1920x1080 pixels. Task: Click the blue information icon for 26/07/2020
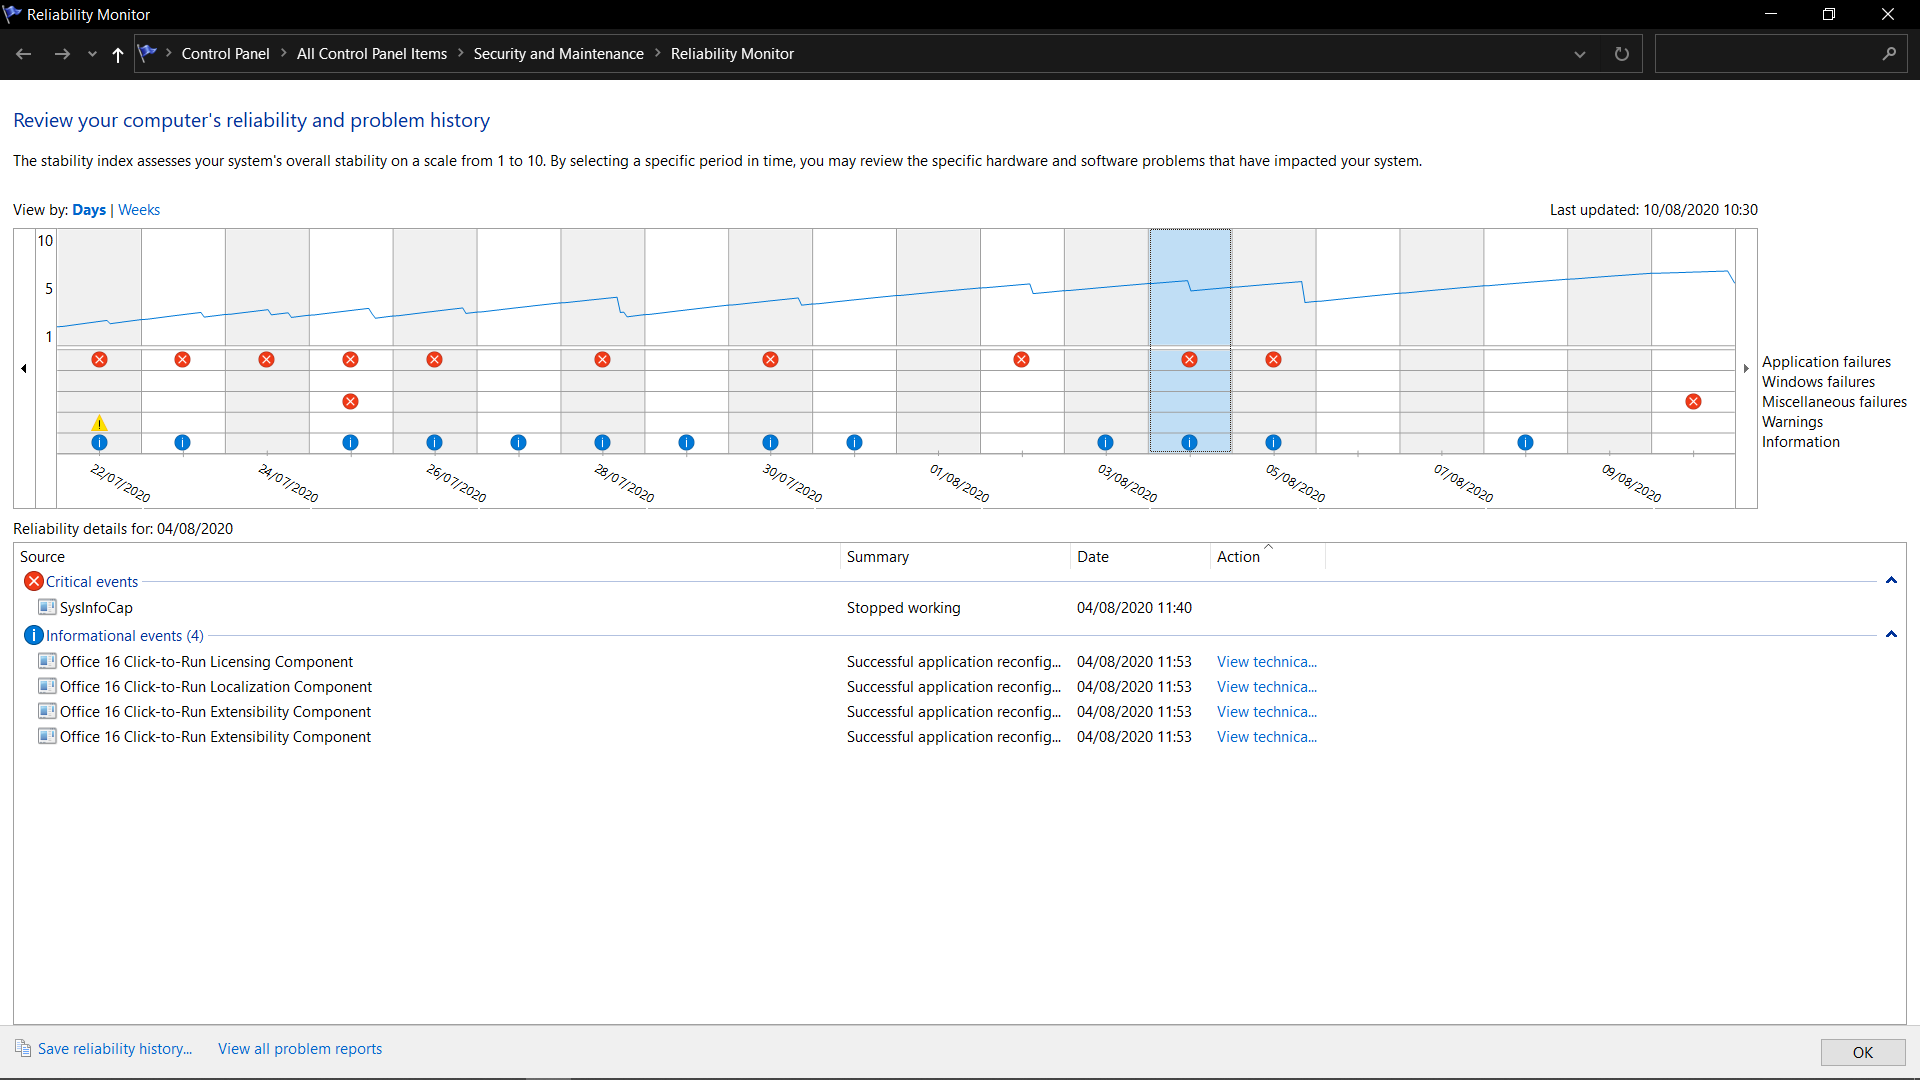pos(434,443)
